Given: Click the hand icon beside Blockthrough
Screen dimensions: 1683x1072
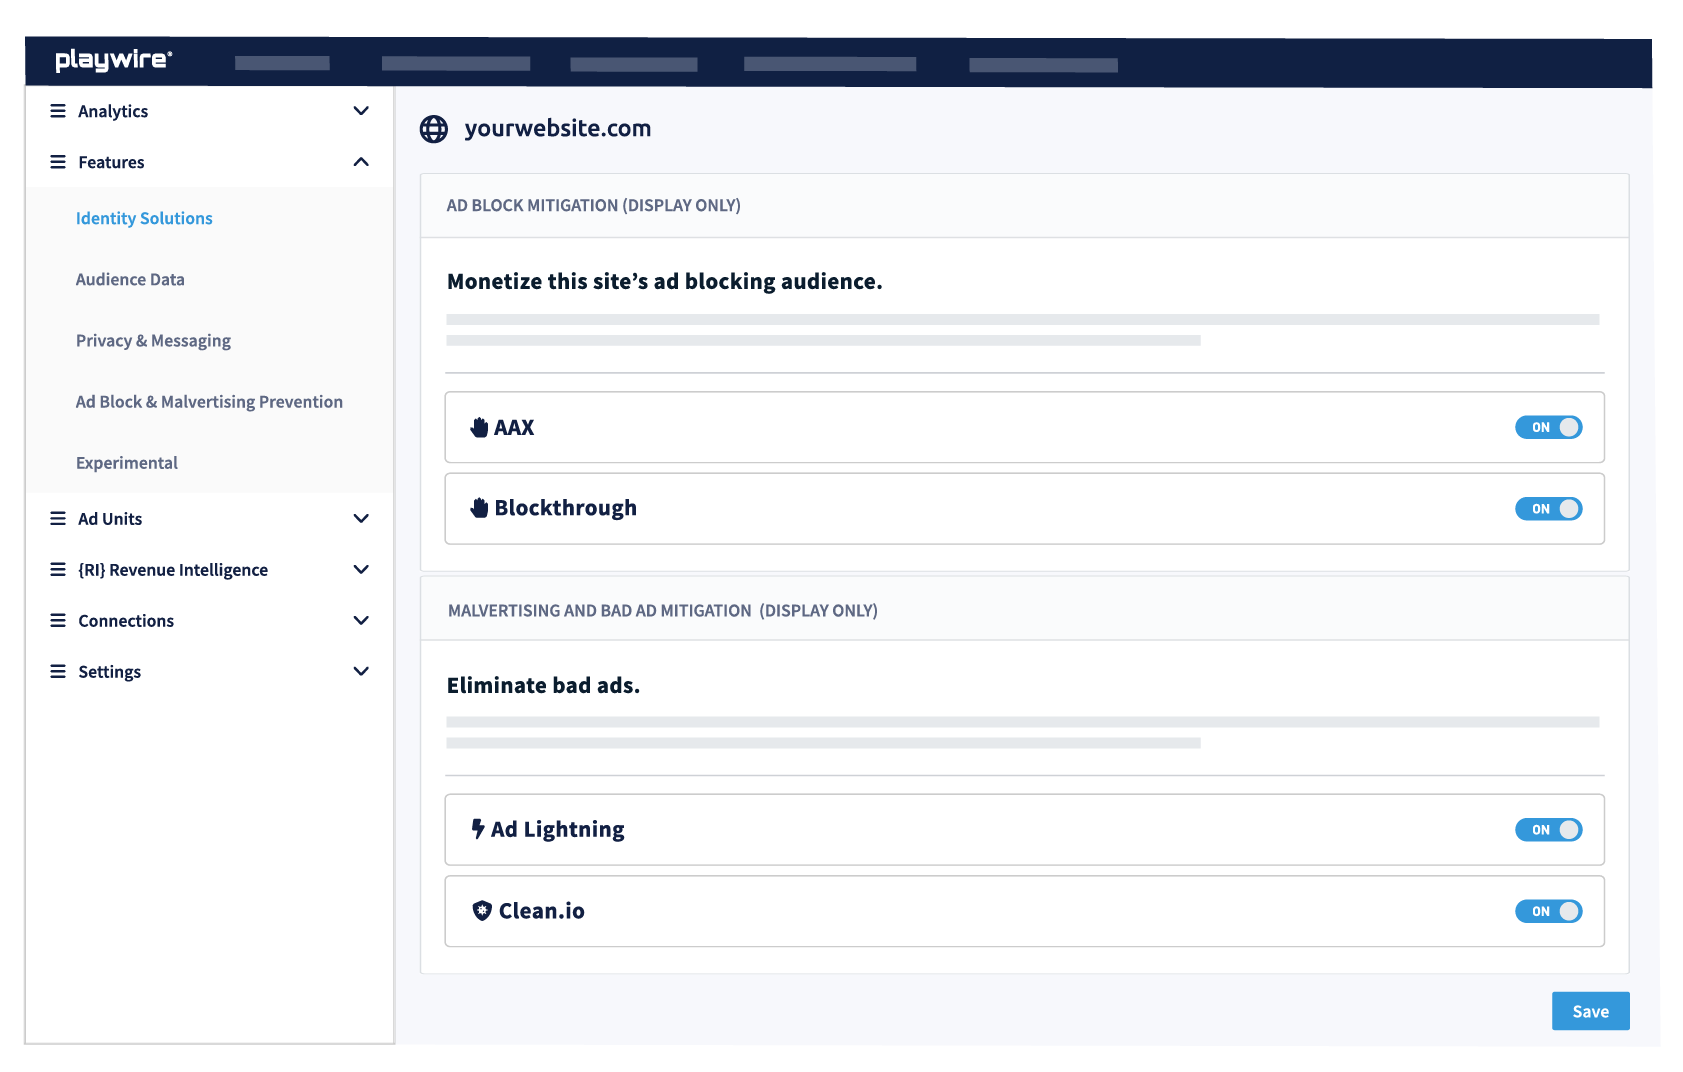Looking at the screenshot, I should tap(479, 508).
